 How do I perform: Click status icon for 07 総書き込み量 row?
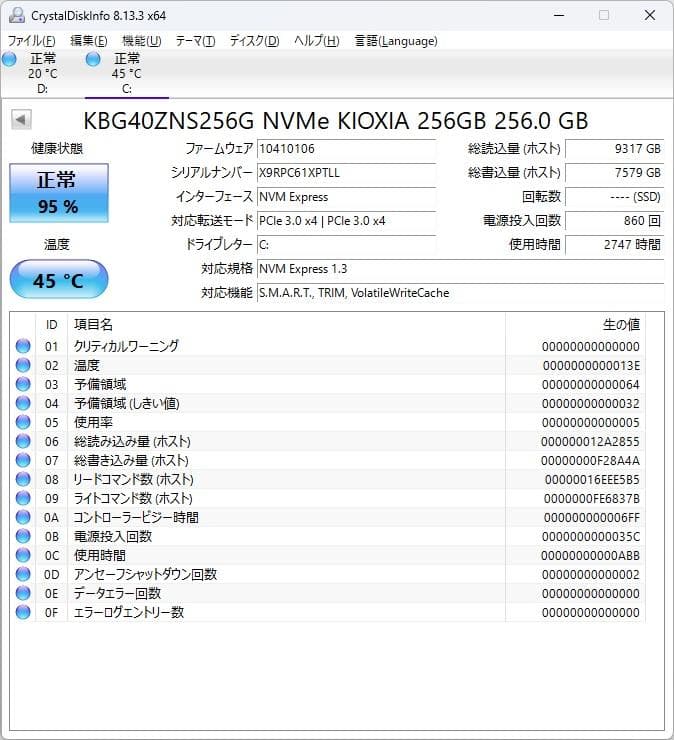tap(23, 460)
